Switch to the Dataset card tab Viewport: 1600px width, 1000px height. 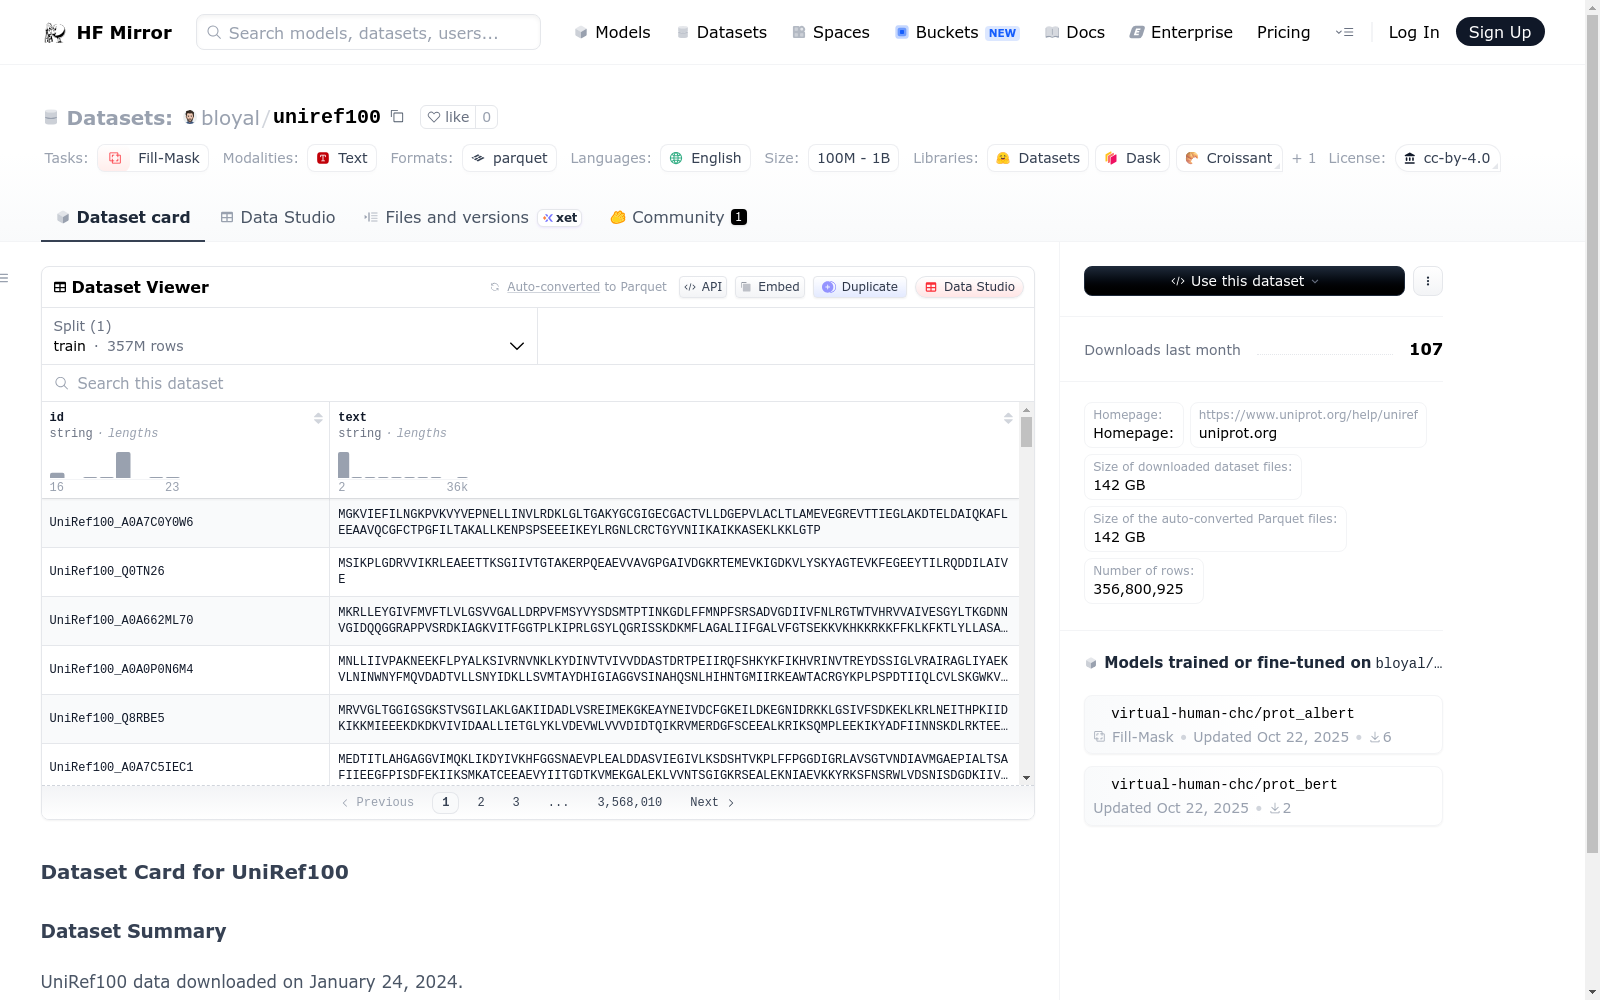pyautogui.click(x=123, y=217)
